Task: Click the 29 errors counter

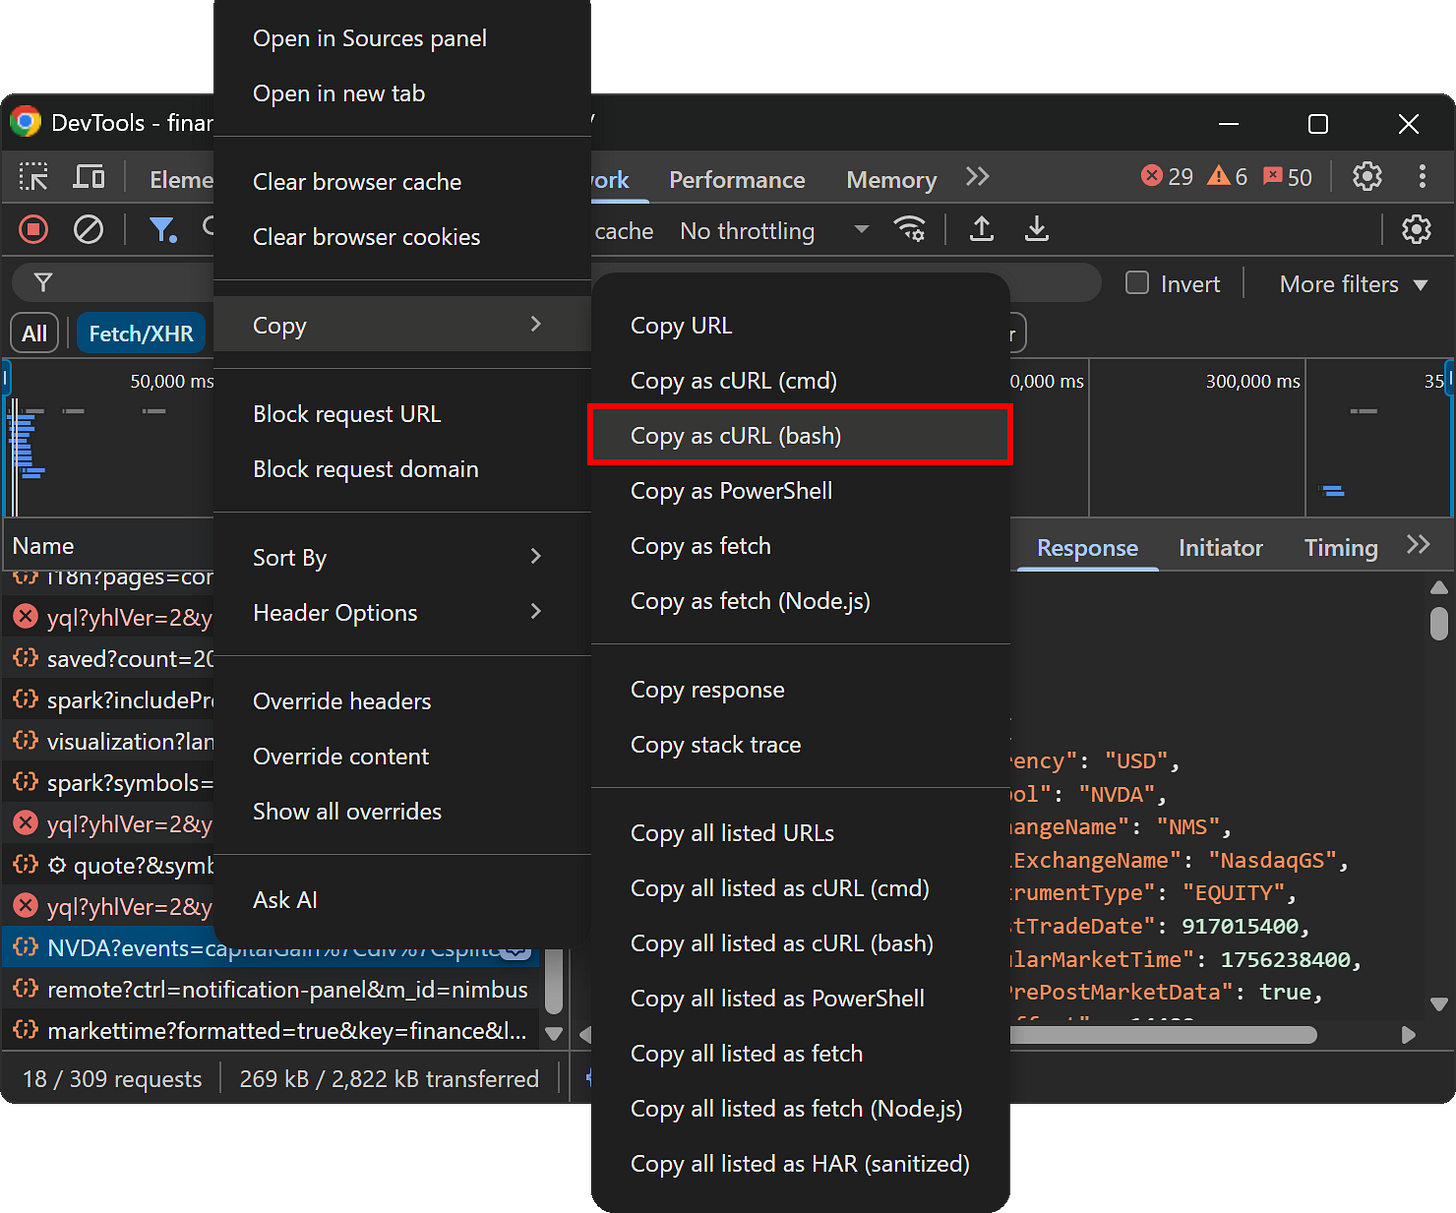Action: pos(1167,177)
